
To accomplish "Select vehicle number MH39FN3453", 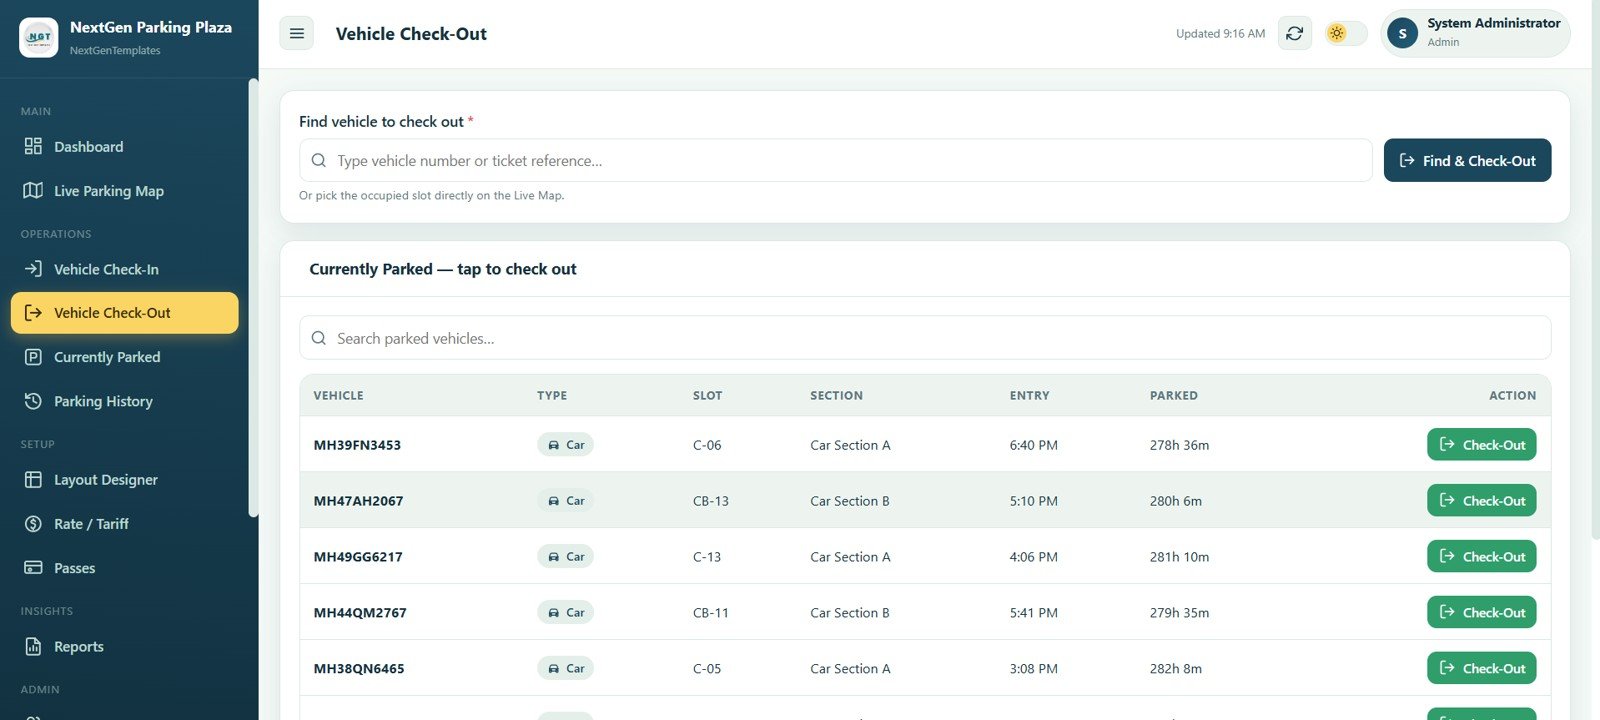I will 357,445.
